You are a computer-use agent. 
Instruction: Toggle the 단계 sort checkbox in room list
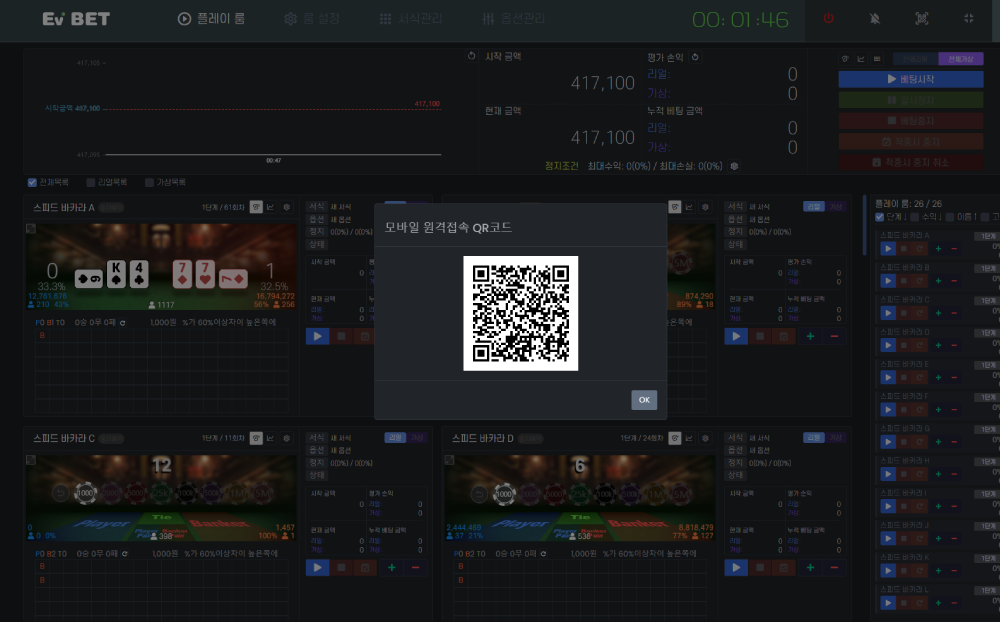(x=879, y=217)
